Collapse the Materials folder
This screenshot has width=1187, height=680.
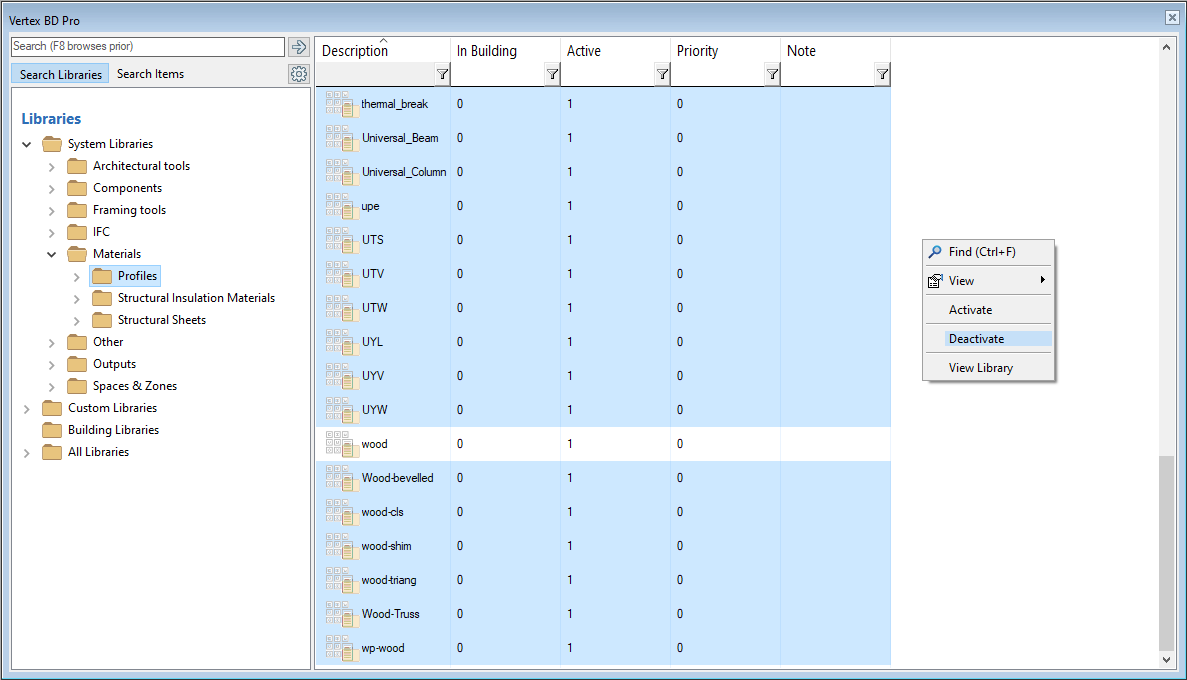click(52, 254)
